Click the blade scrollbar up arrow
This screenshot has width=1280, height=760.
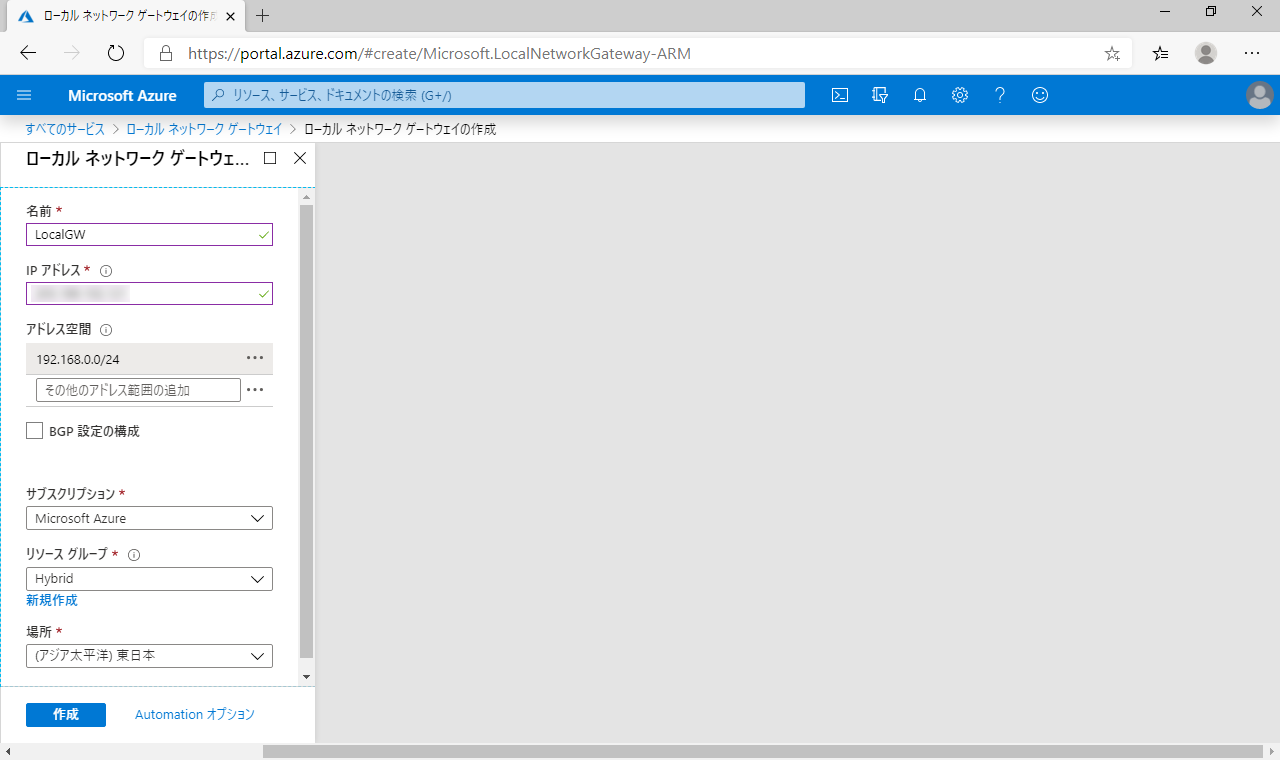pyautogui.click(x=307, y=197)
